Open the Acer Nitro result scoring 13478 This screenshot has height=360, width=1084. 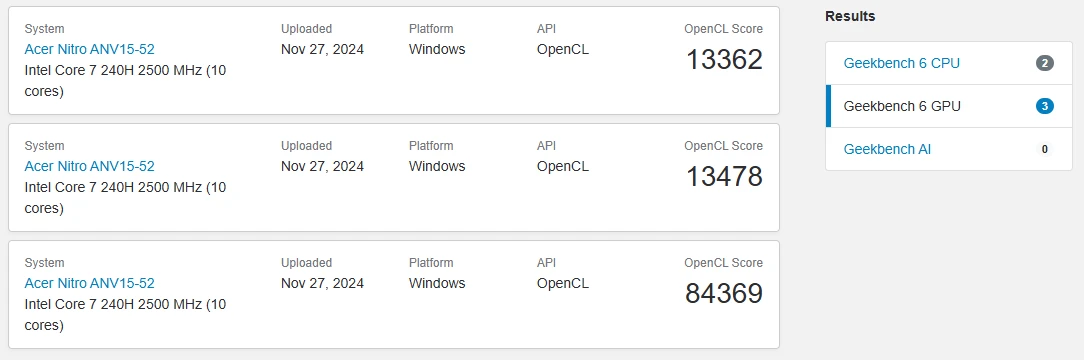(x=89, y=166)
